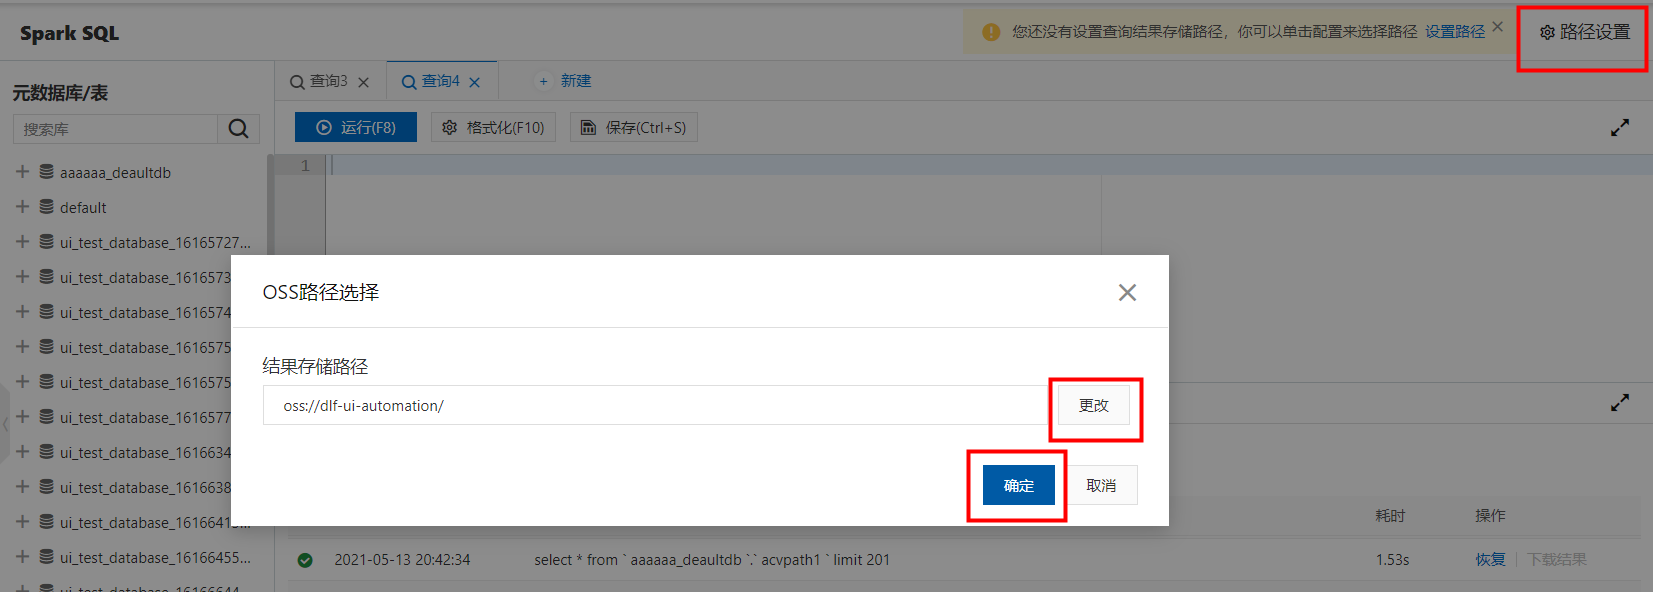Close the 查询3 tab
The height and width of the screenshot is (592, 1653).
[x=364, y=82]
